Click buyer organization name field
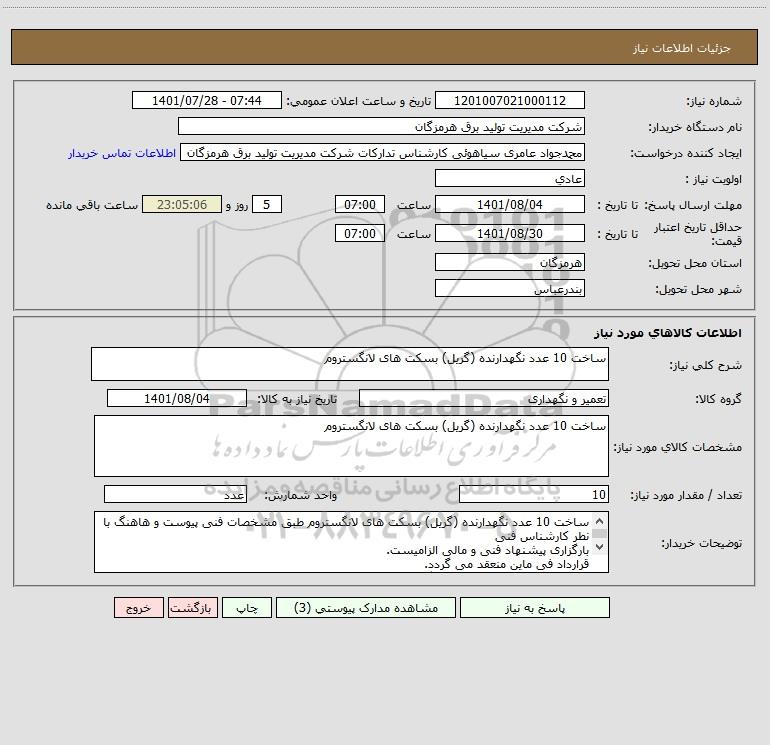Screen dimensions: 770x745 pos(381,126)
